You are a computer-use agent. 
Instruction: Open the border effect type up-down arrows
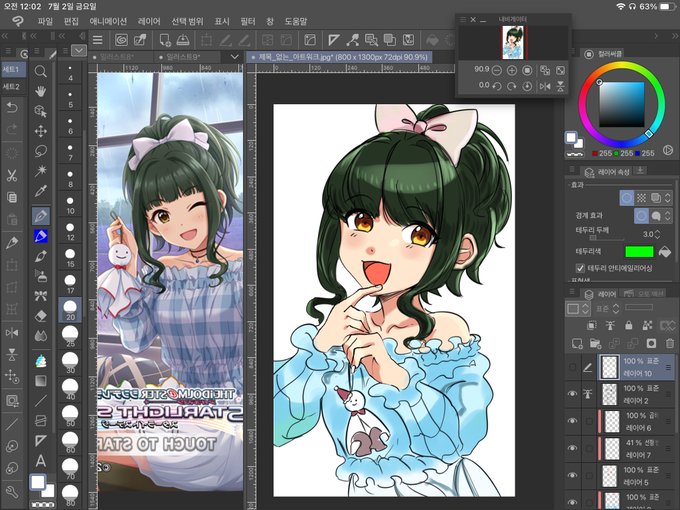666,216
